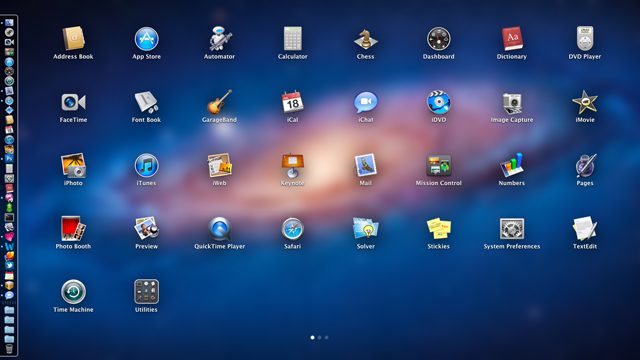The height and width of the screenshot is (360, 640).
Task: Open the Twitter bird icon in Dock
Action: click(9, 266)
